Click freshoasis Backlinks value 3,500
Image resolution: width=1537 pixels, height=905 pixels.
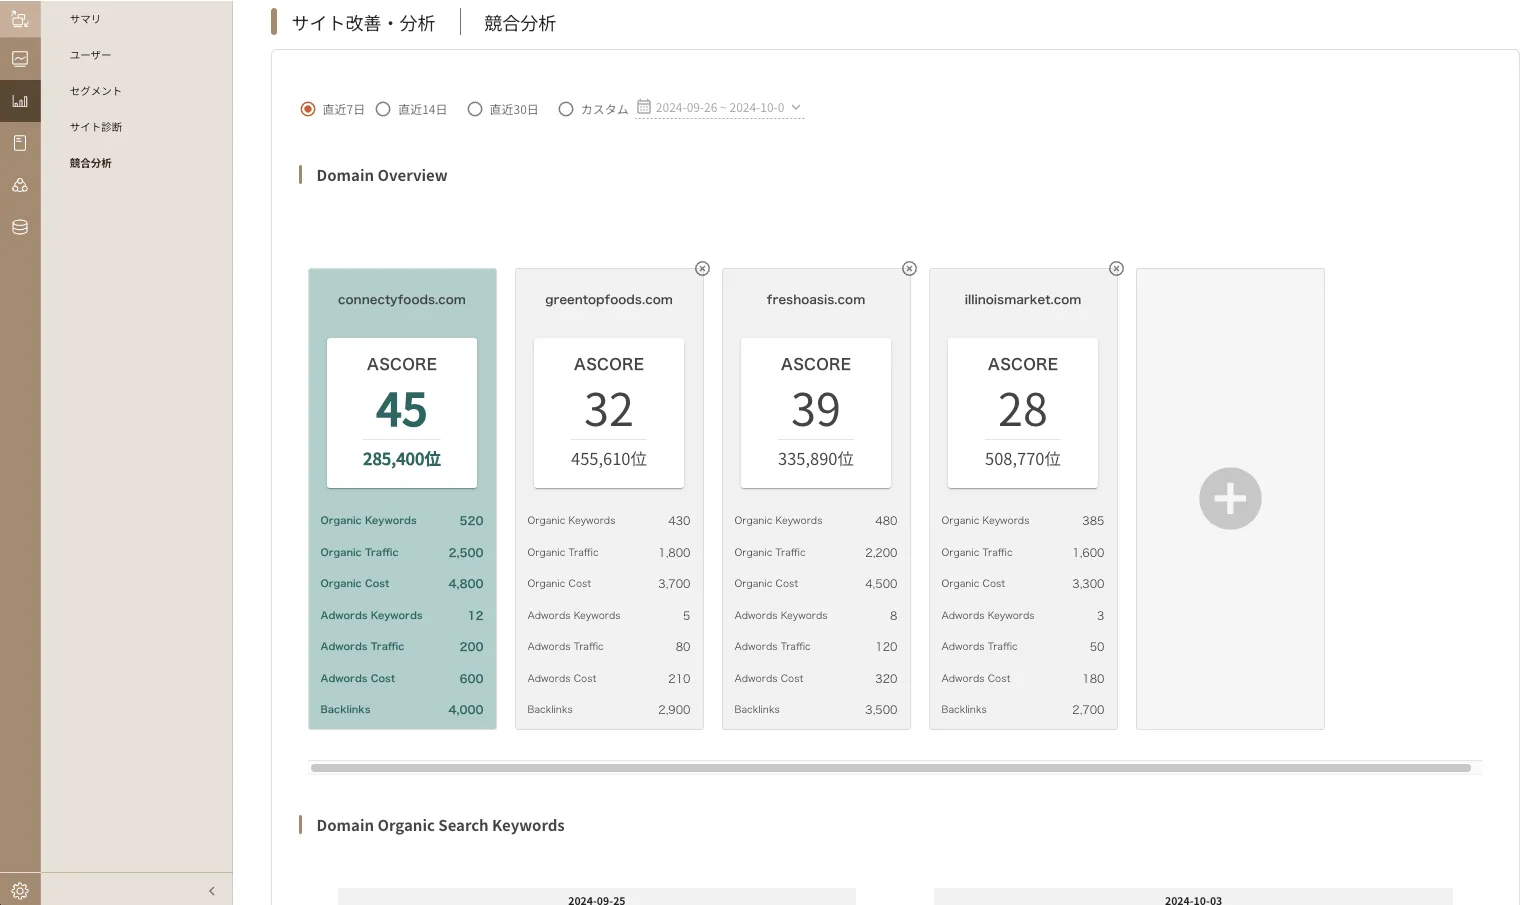(881, 710)
